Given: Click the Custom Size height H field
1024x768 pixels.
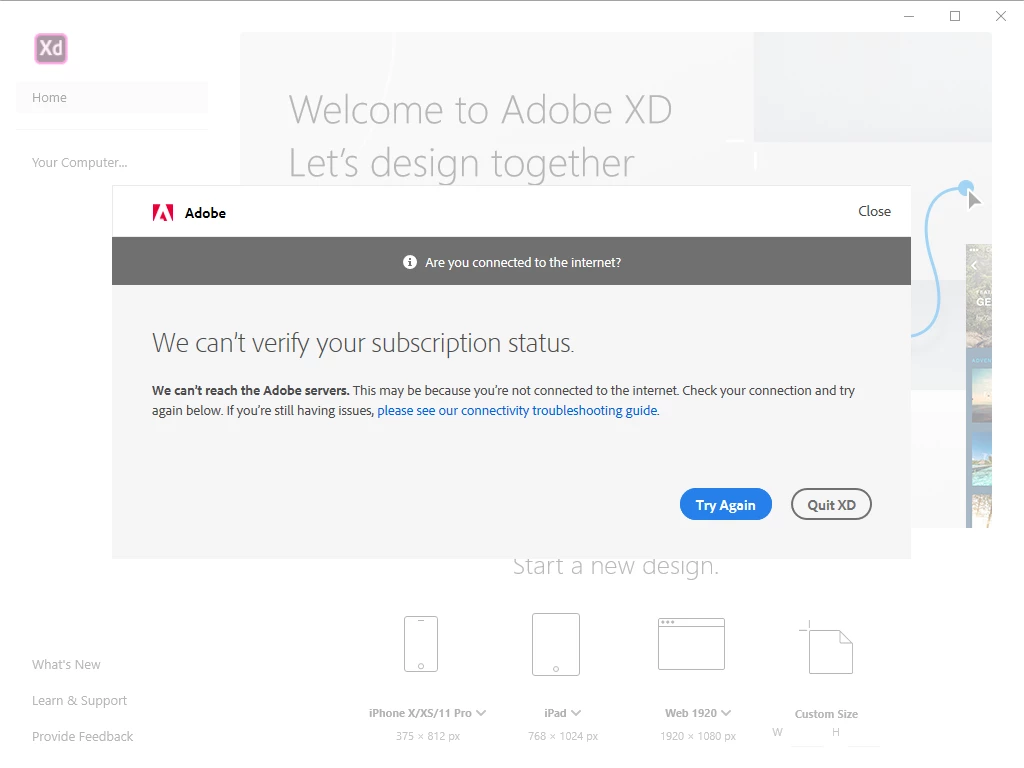Looking at the screenshot, I should [864, 733].
